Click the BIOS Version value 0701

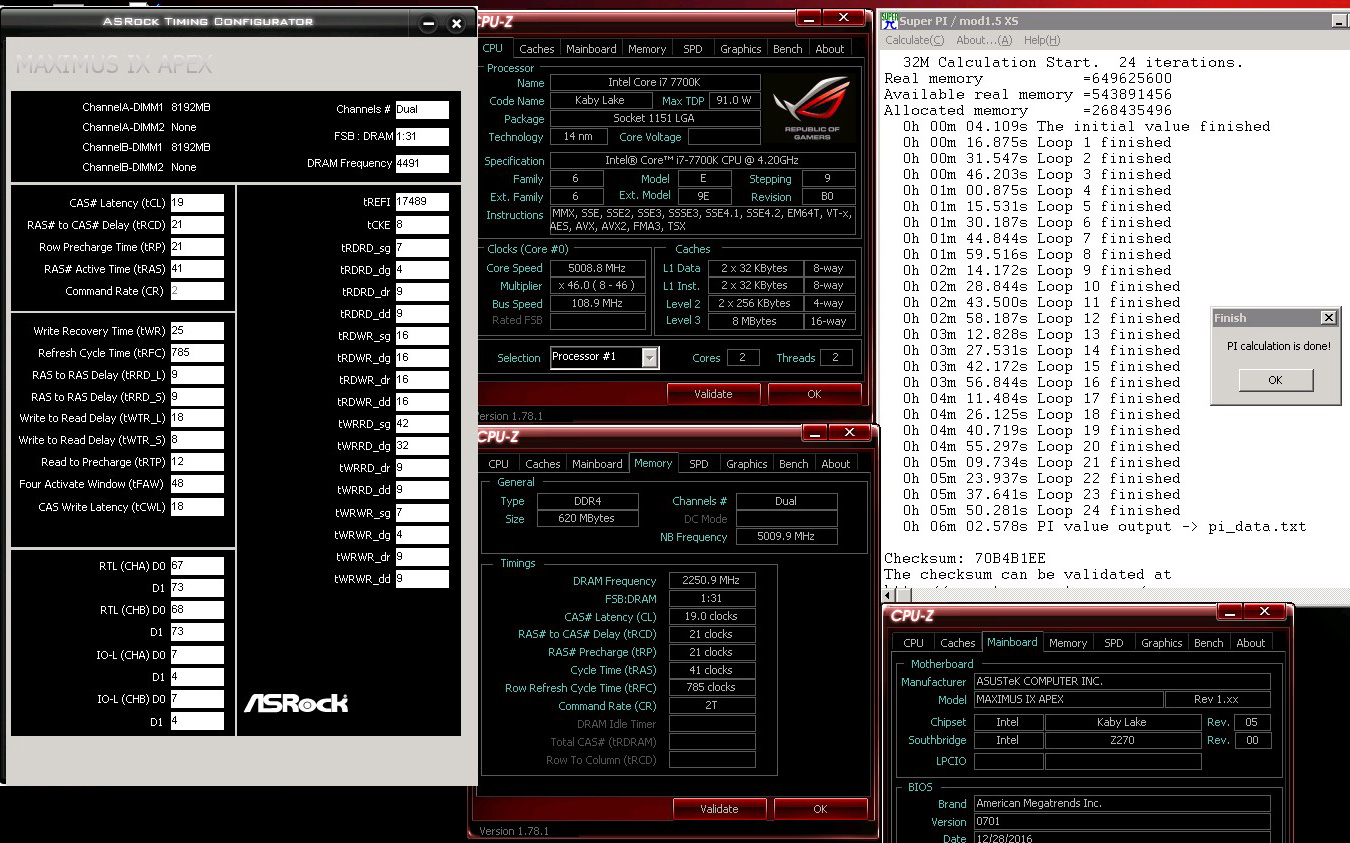pyautogui.click(x=1122, y=822)
